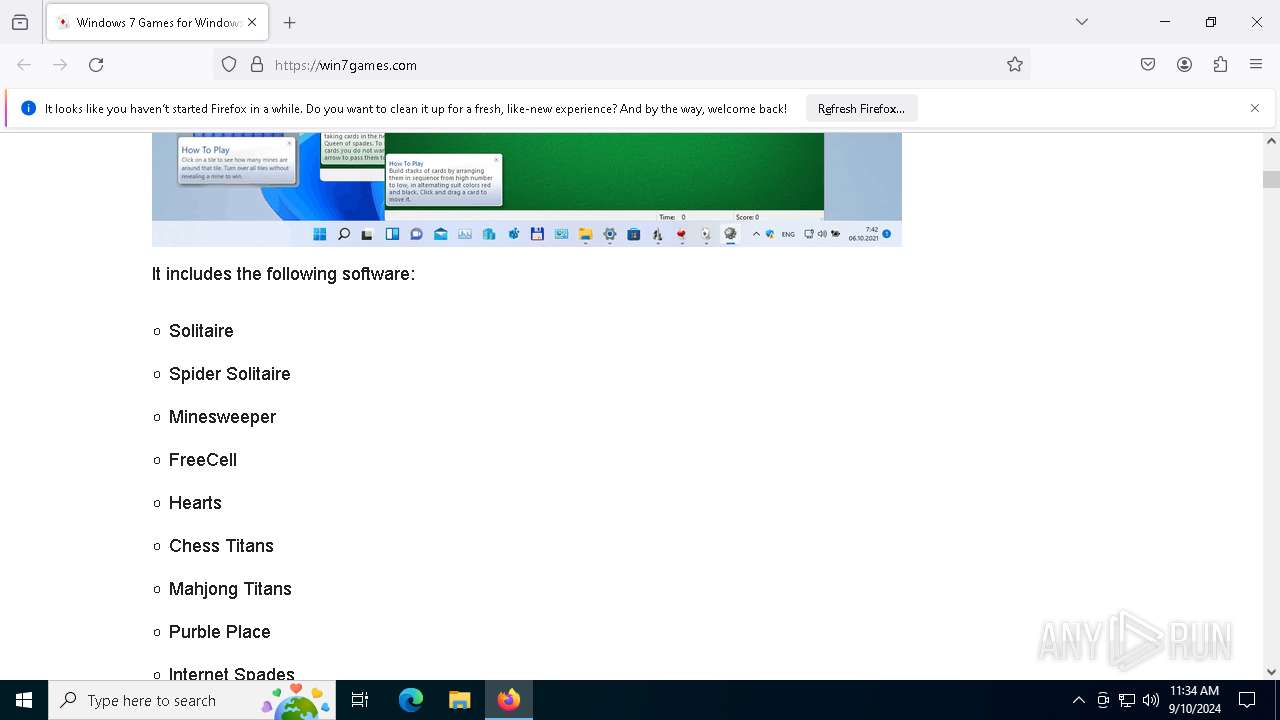Open the Action Center notifications icon

click(1247, 700)
